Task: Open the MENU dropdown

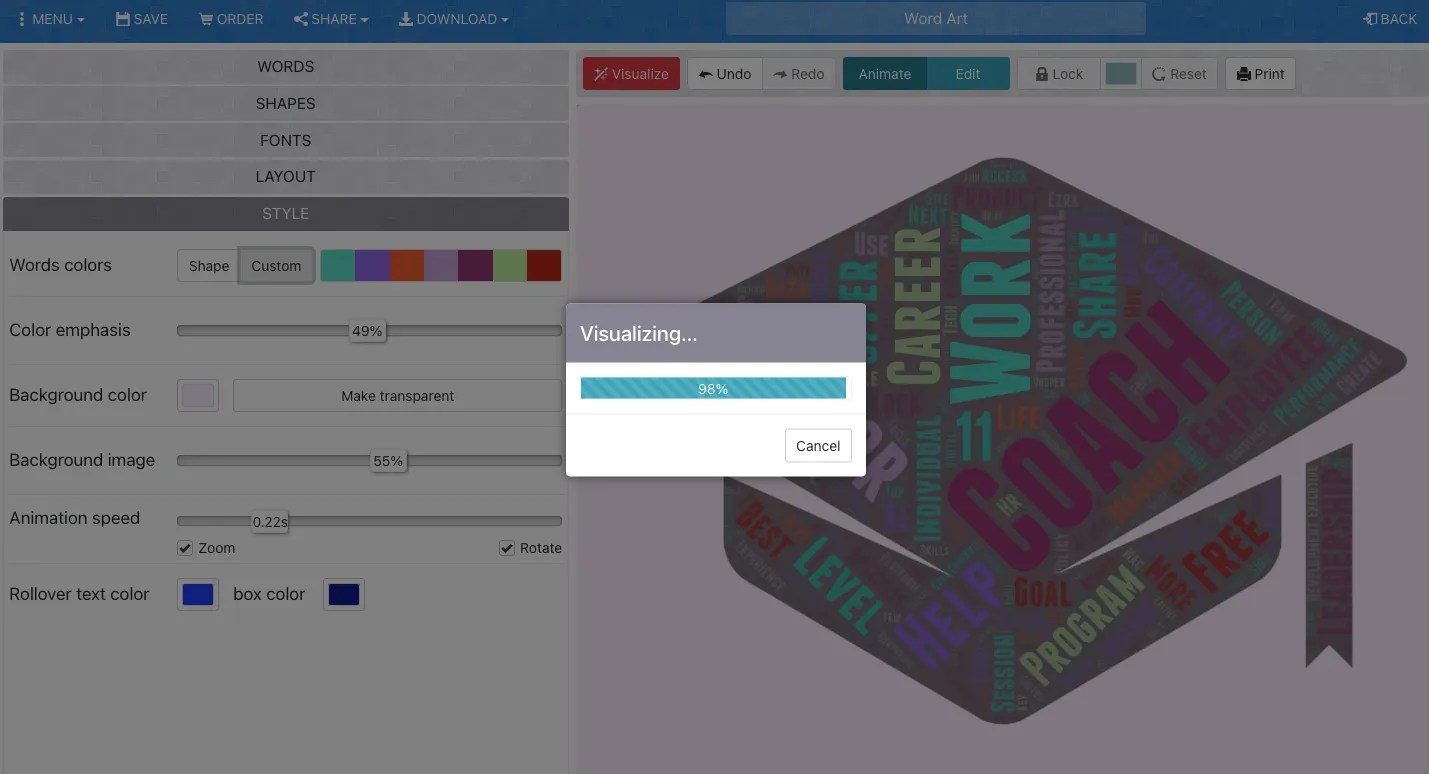Action: pos(50,18)
